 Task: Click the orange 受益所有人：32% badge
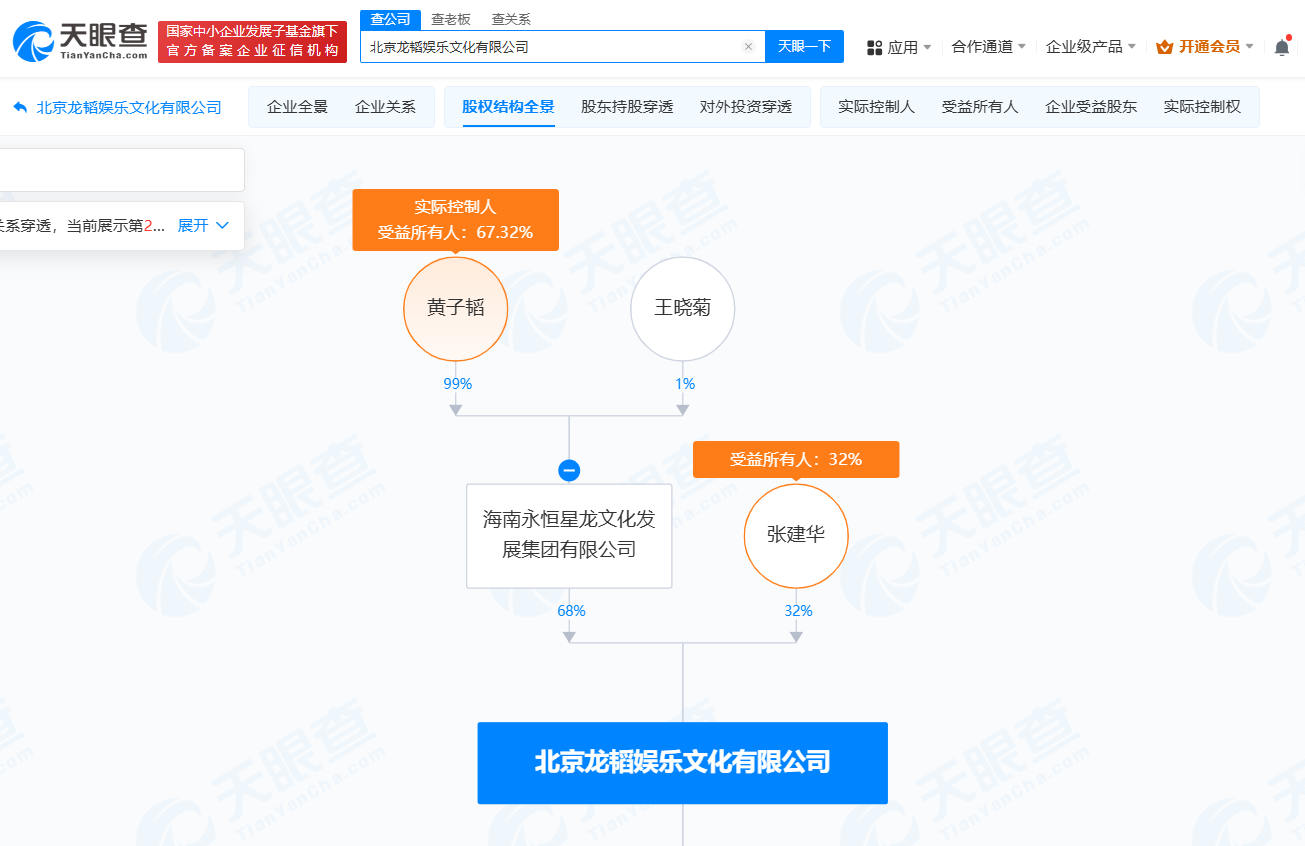tap(796, 459)
